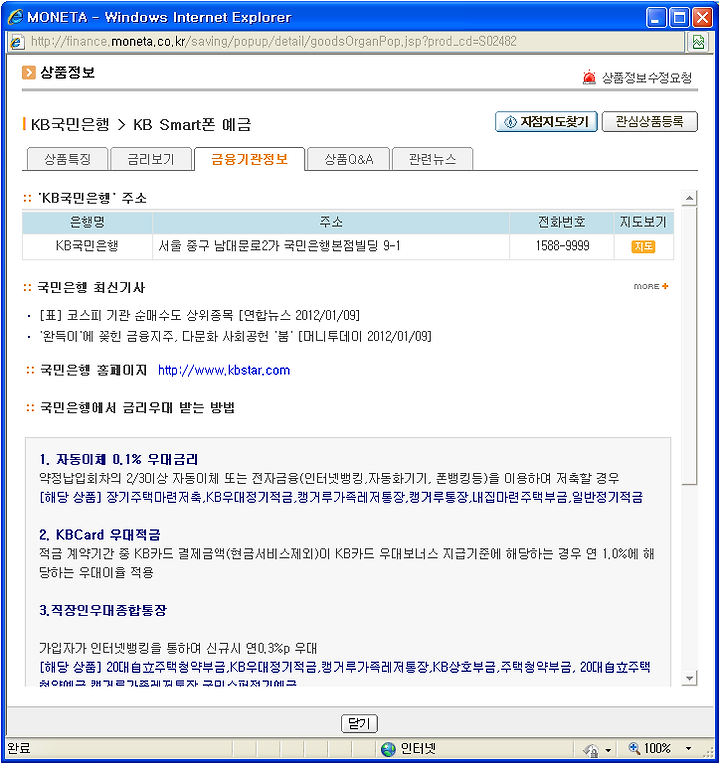Open the http://www.kbstar.com link
720x764 pixels.
click(224, 370)
